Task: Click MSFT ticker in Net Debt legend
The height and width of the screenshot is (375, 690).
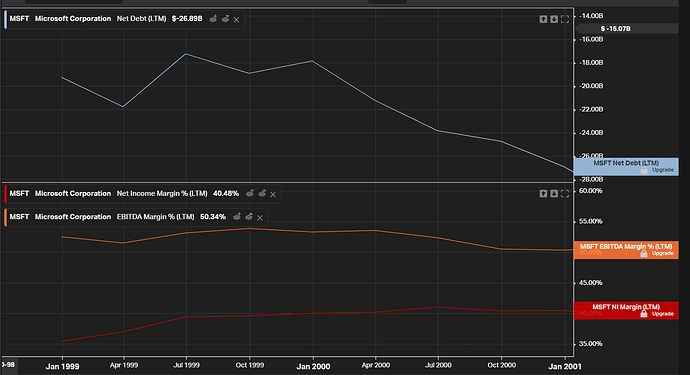Action: (x=19, y=18)
